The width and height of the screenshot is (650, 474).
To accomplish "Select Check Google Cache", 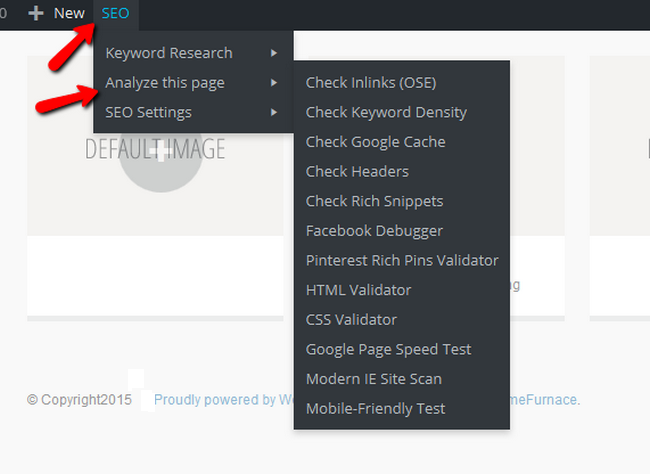I will click(x=375, y=142).
